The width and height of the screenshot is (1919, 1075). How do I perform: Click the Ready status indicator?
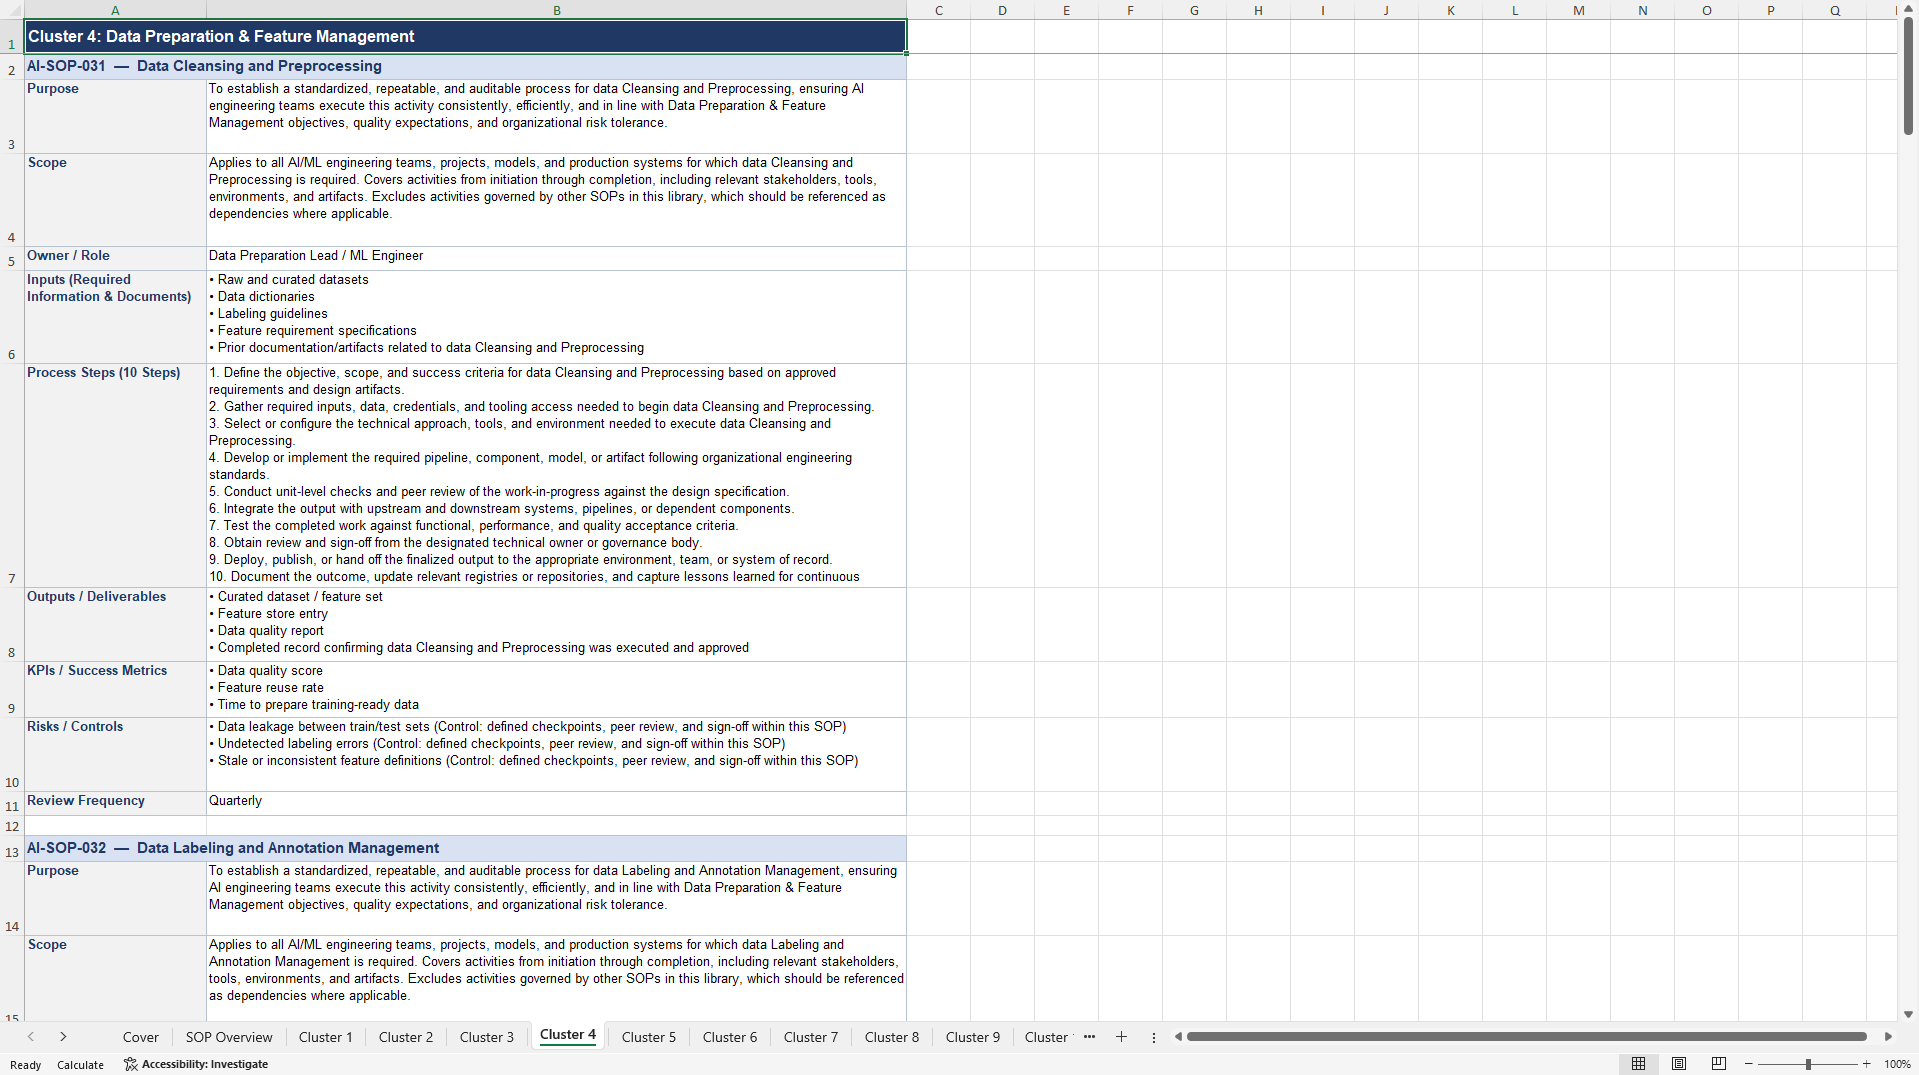point(26,1065)
